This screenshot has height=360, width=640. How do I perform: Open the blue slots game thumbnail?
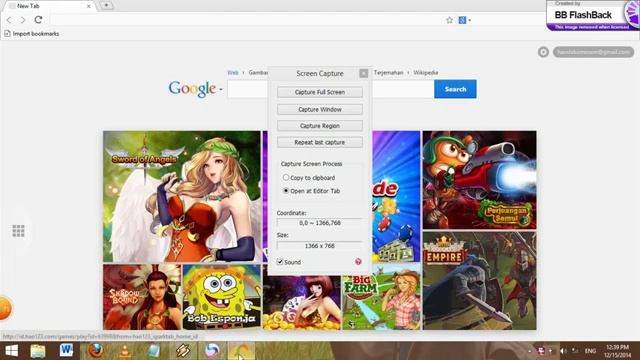396,196
